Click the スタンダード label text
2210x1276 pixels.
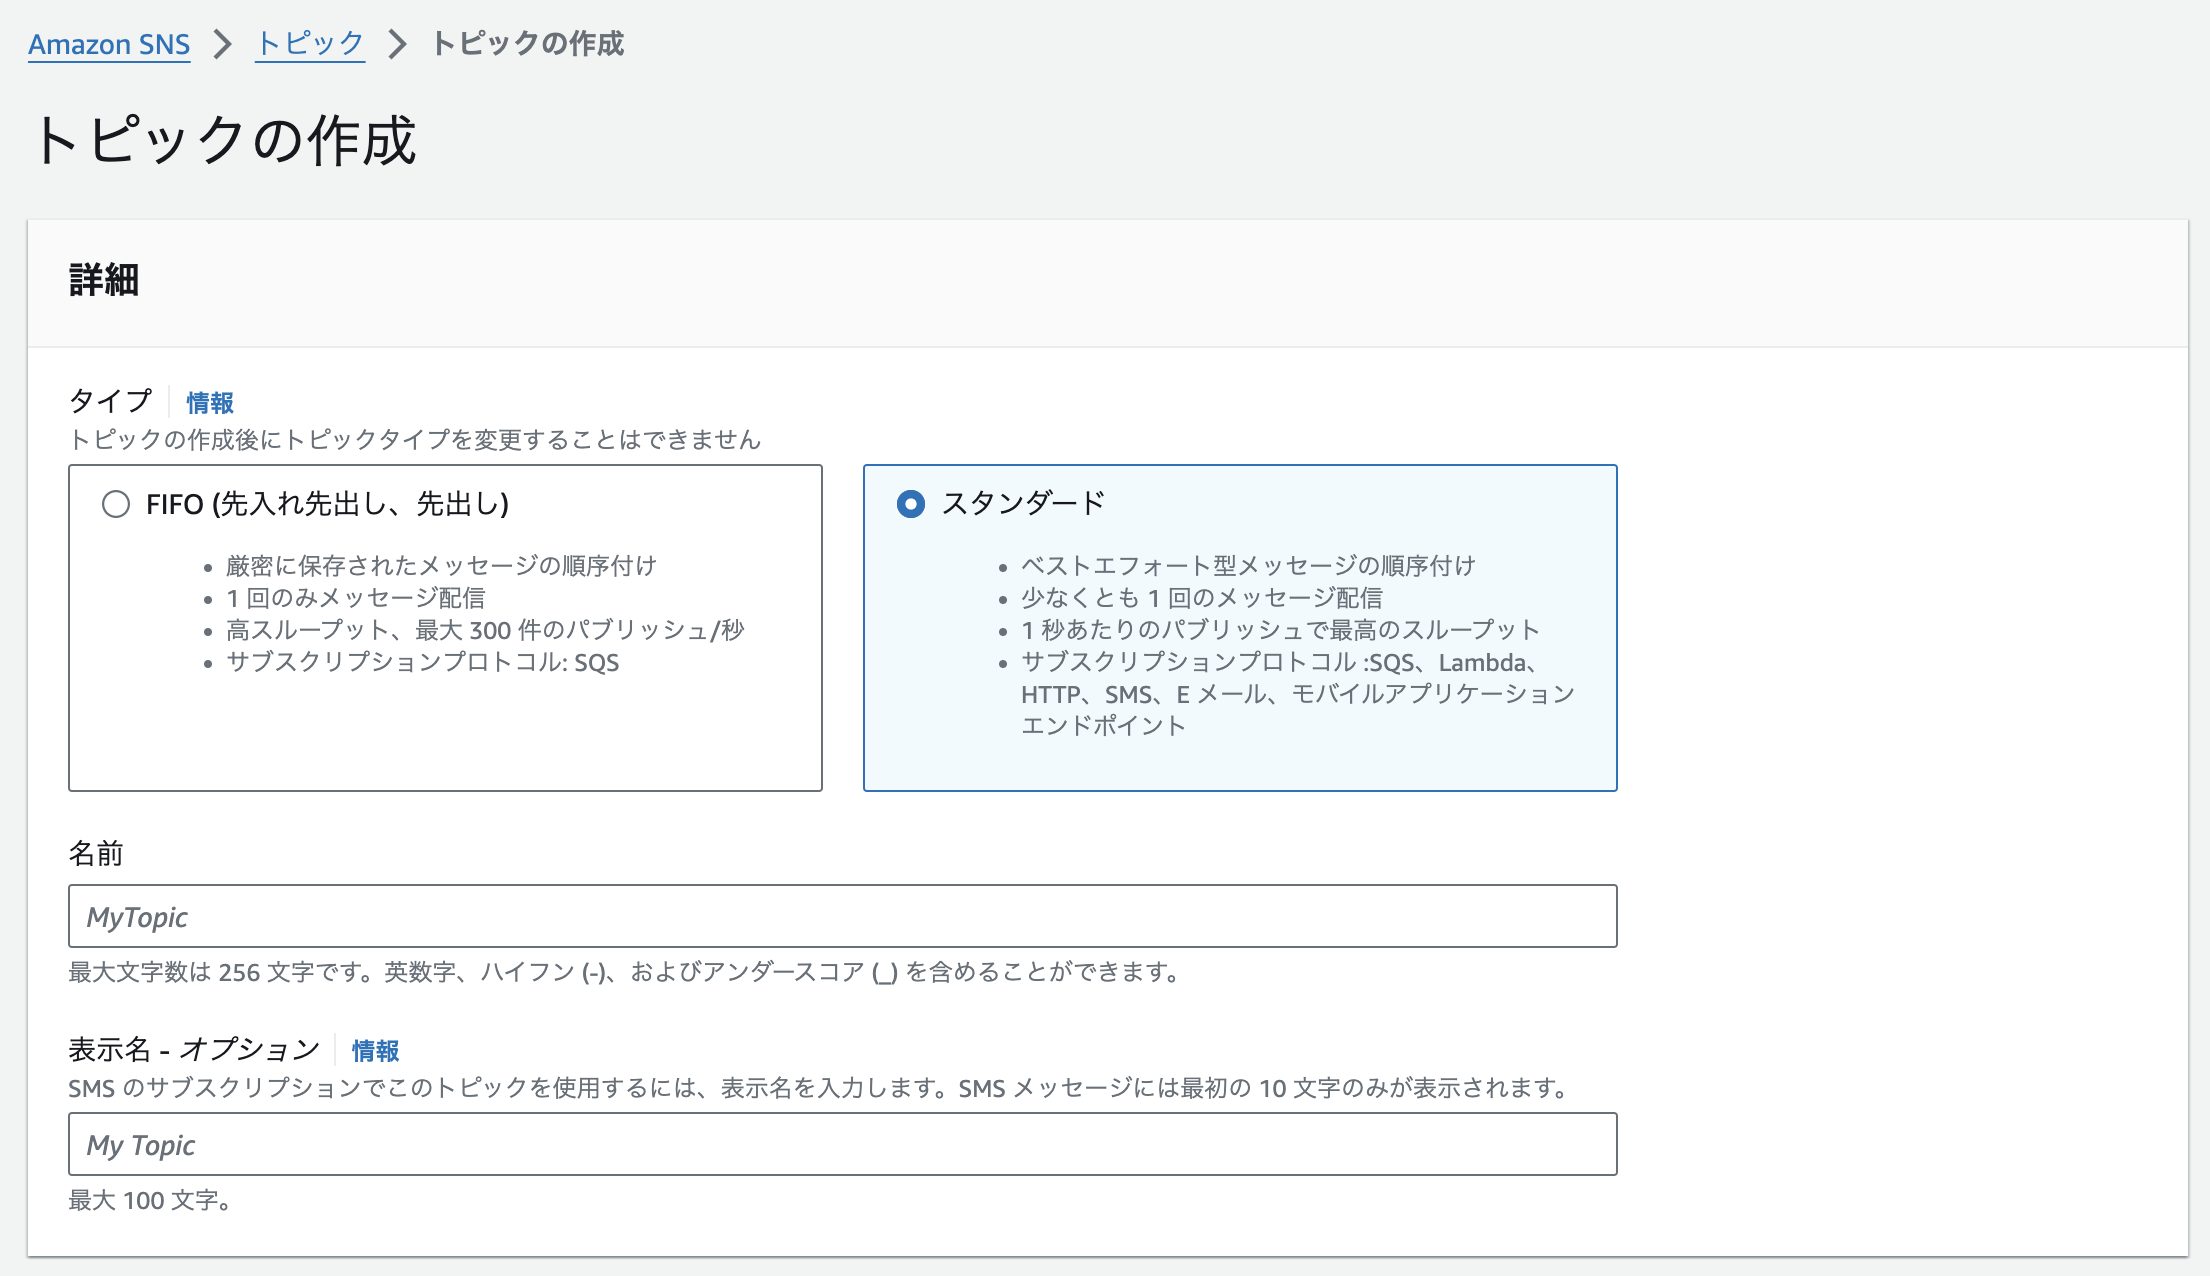[x=1023, y=503]
